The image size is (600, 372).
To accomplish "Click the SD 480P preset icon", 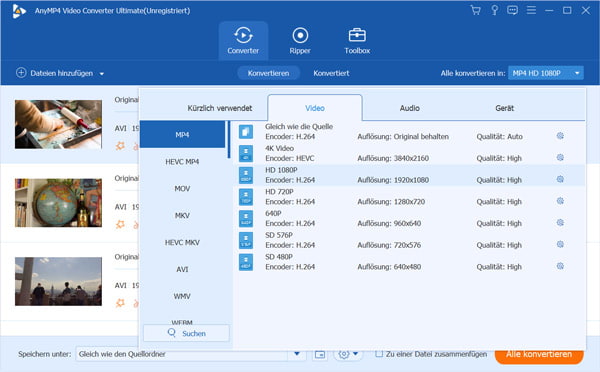I will coord(246,262).
